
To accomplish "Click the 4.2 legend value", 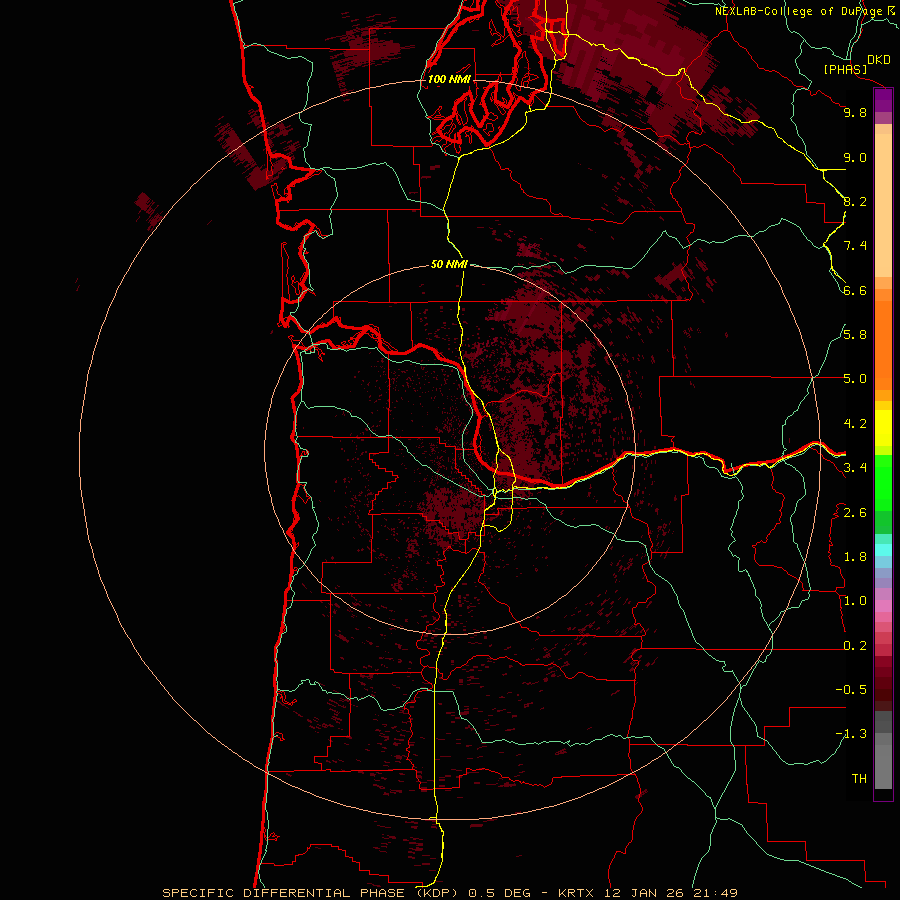I will click(x=855, y=424).
